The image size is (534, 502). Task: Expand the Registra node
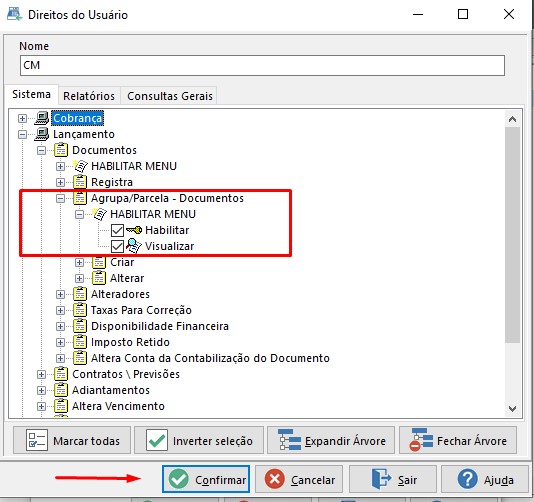click(60, 182)
